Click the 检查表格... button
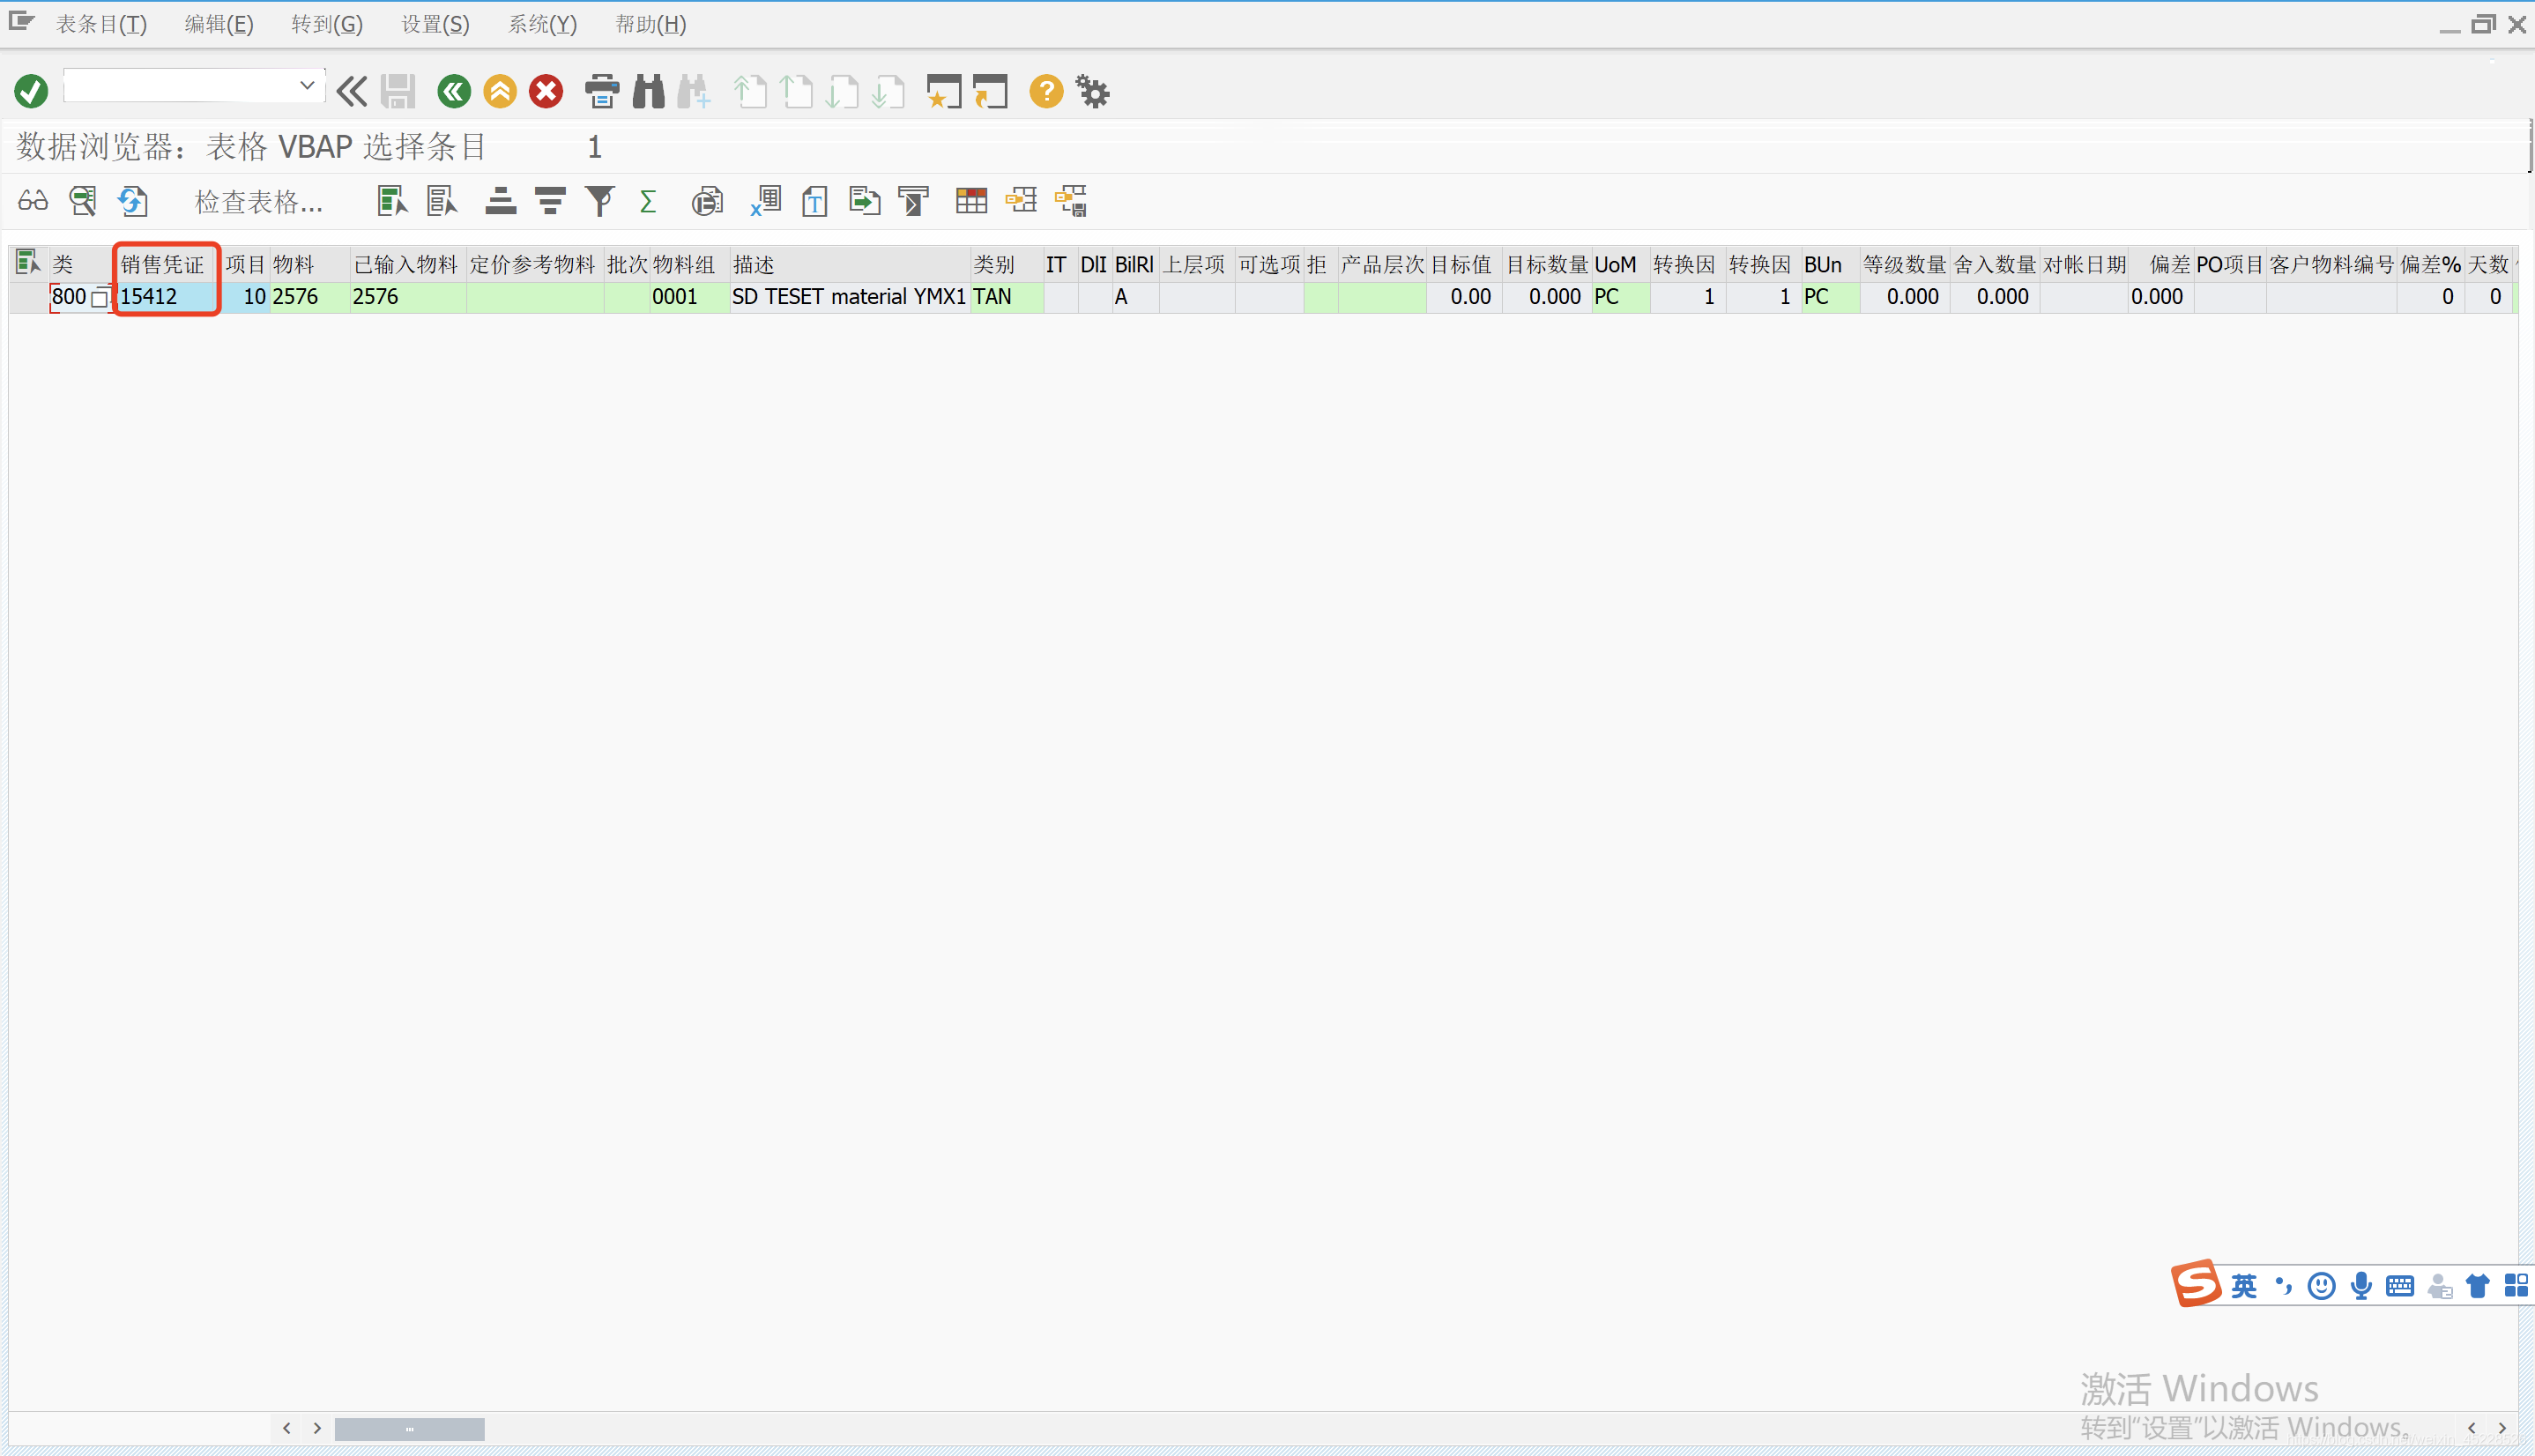Viewport: 2535px width, 1456px height. click(x=258, y=202)
